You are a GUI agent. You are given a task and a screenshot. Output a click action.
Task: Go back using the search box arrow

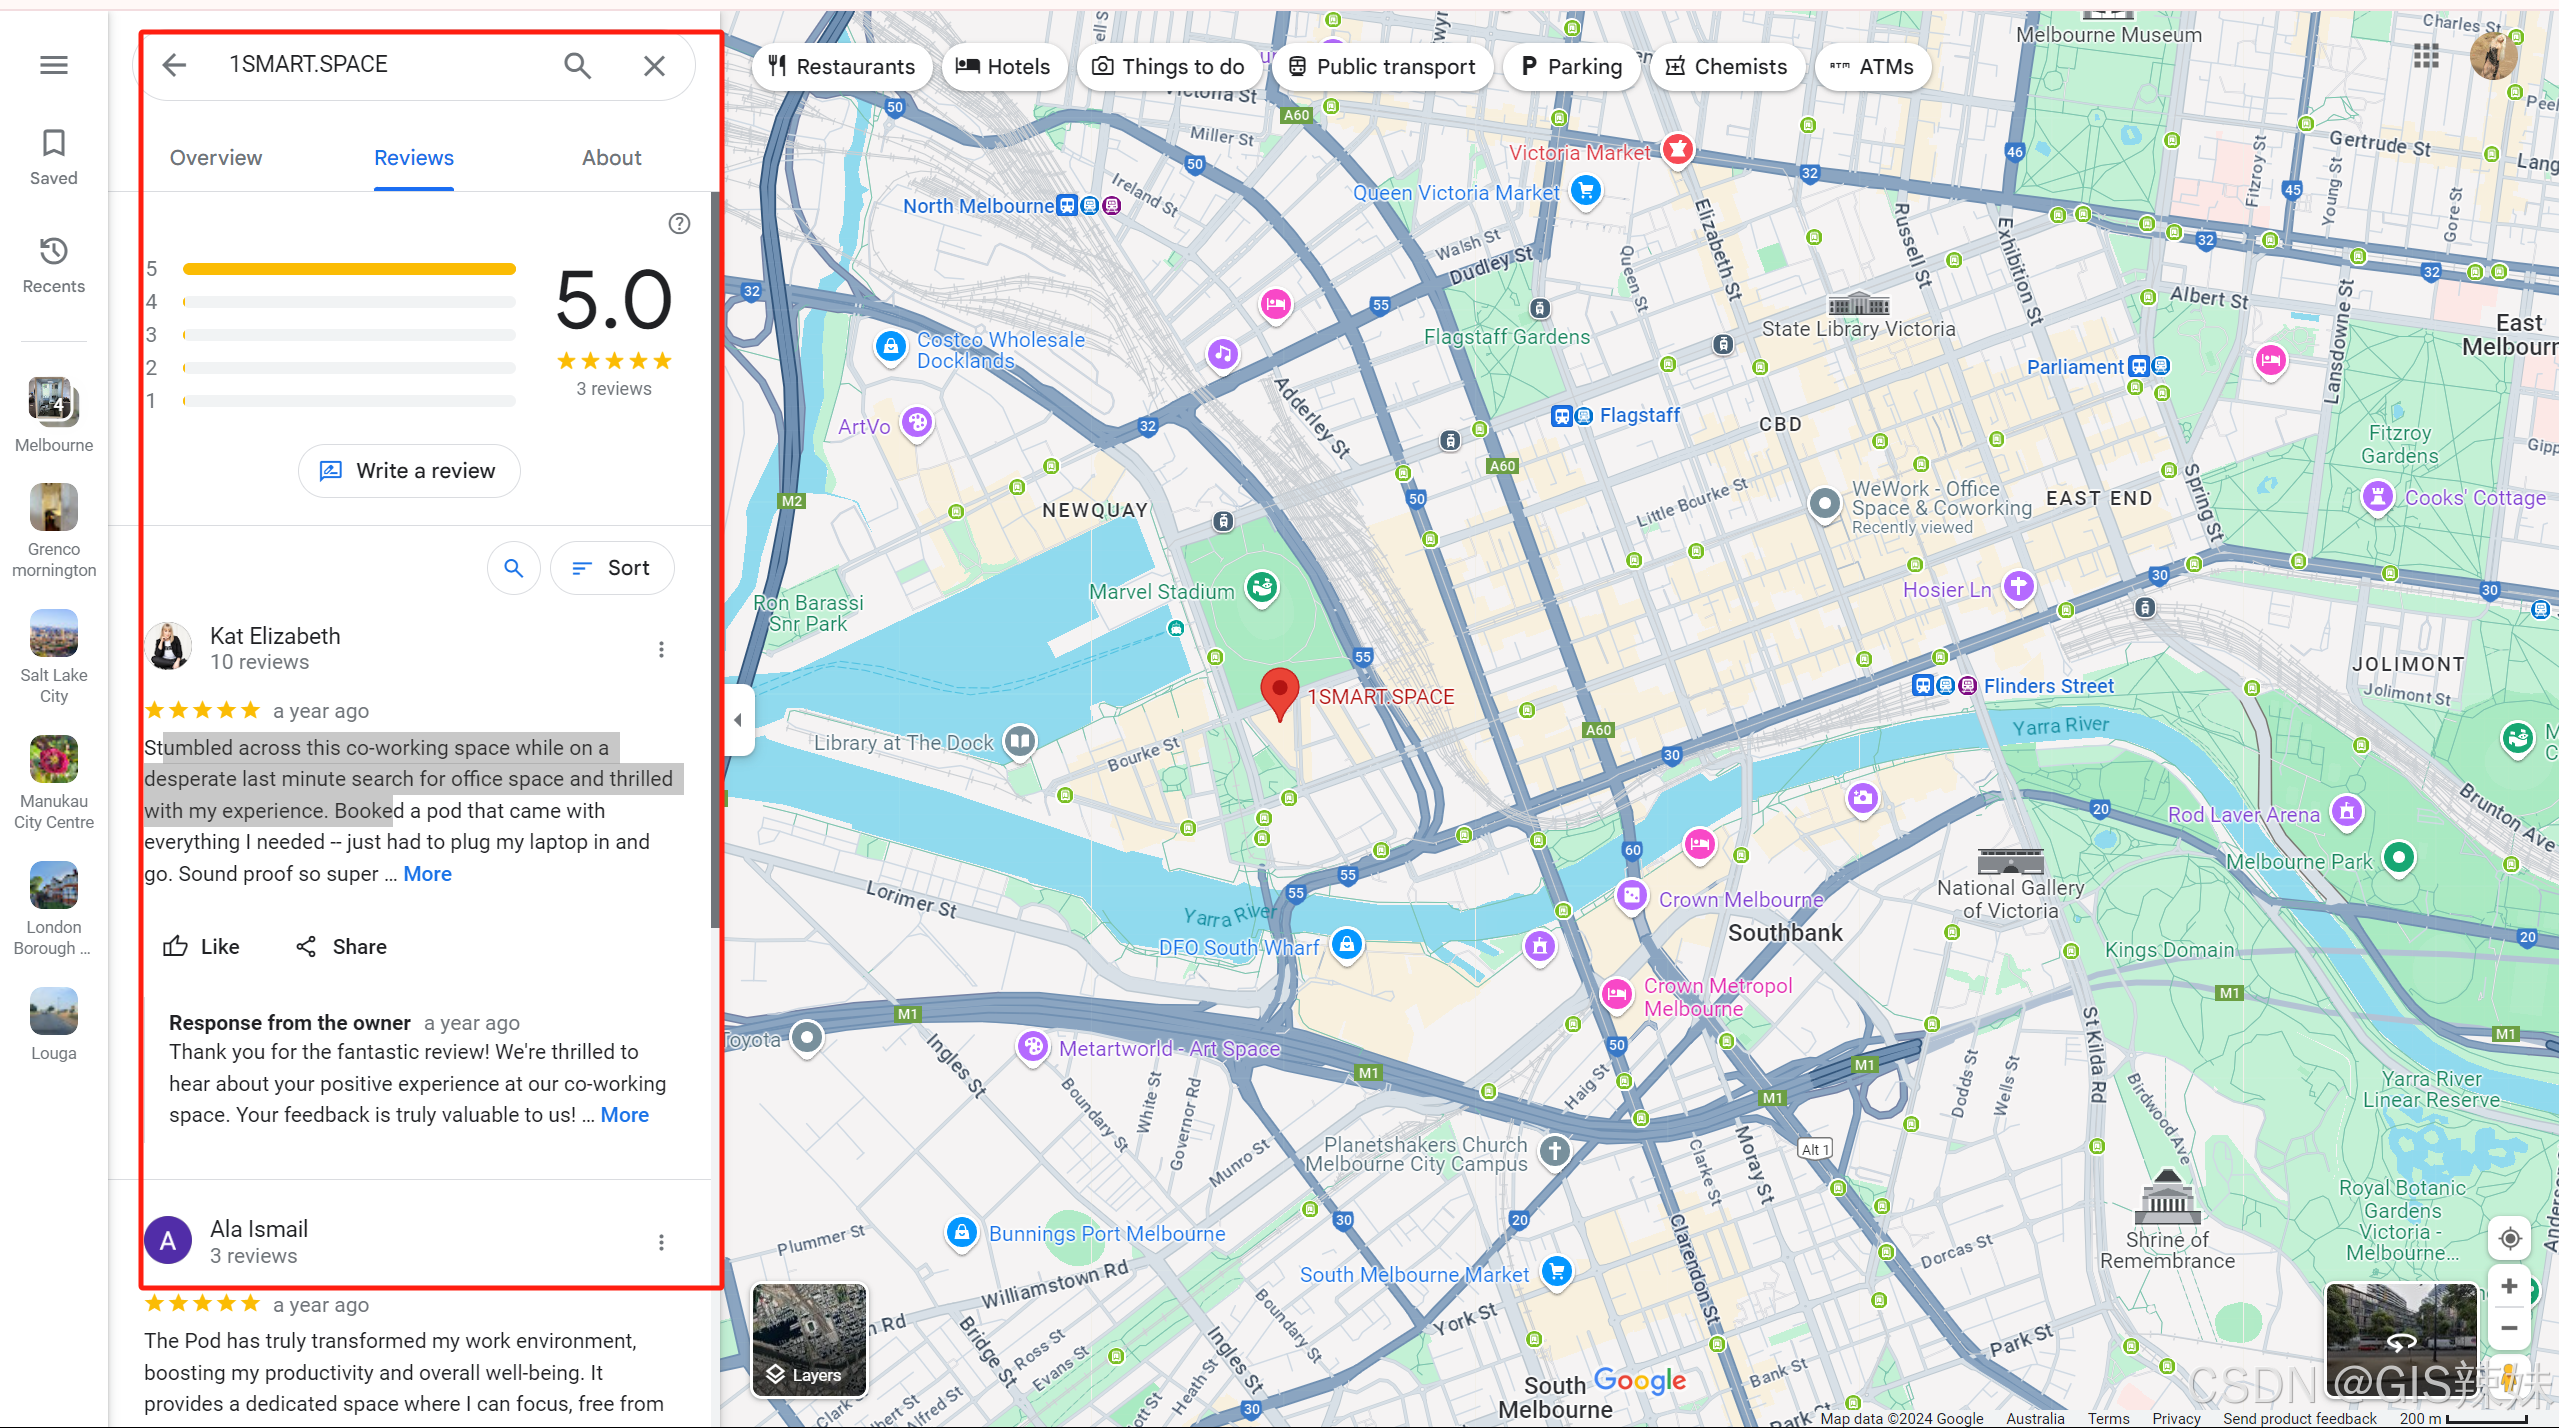tap(174, 65)
